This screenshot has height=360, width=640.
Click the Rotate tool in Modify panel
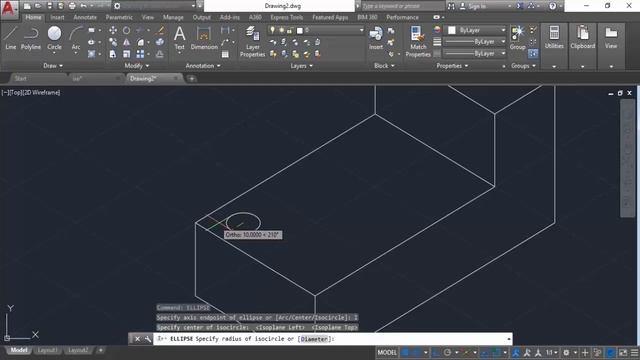[x=127, y=30]
